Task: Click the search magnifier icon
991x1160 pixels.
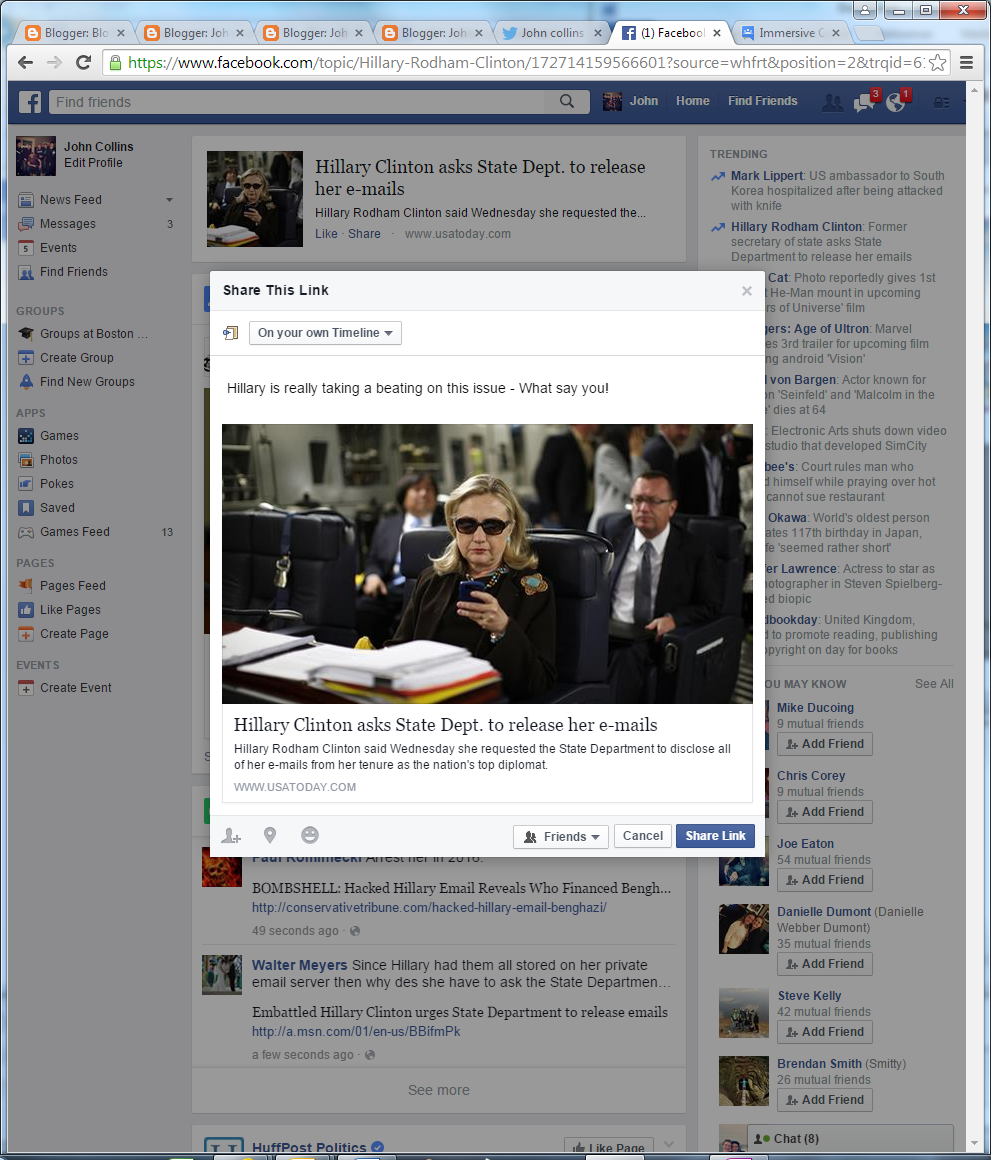Action: click(566, 101)
